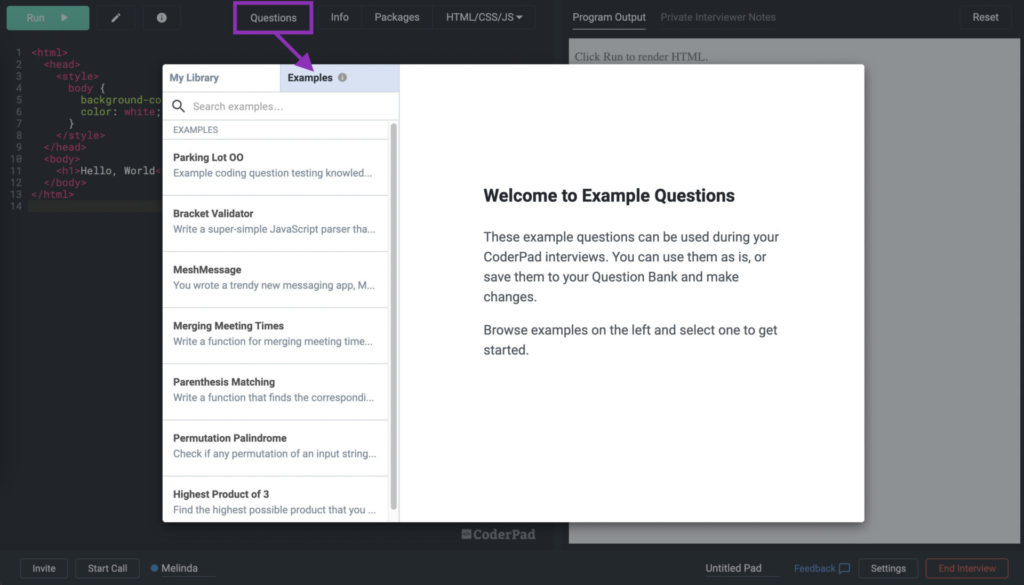Open the Info tab in the top bar

click(x=340, y=17)
